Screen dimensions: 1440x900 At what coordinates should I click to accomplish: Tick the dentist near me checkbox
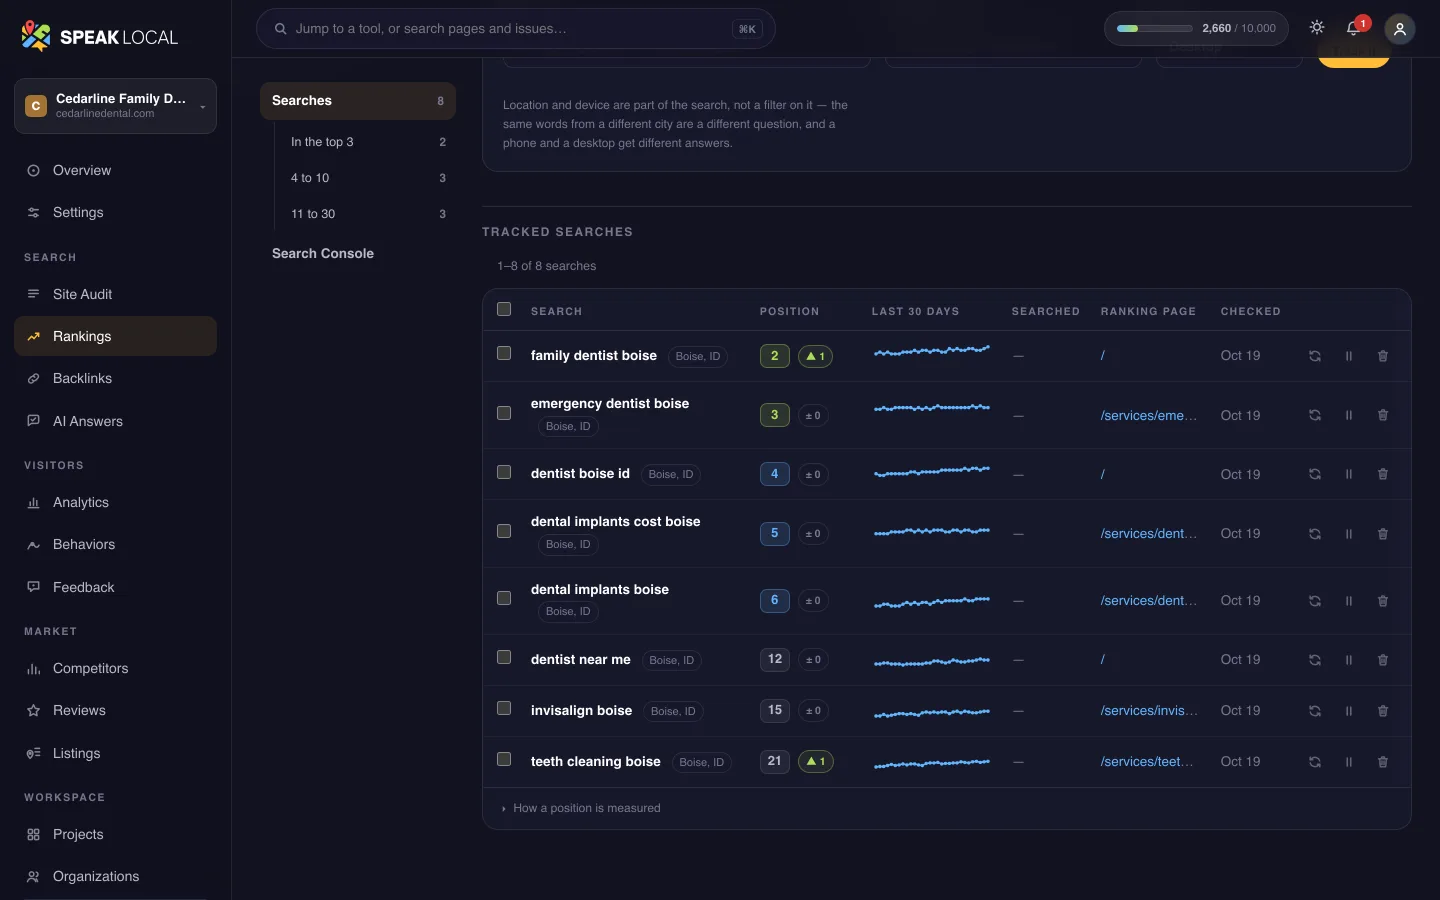[x=504, y=658]
